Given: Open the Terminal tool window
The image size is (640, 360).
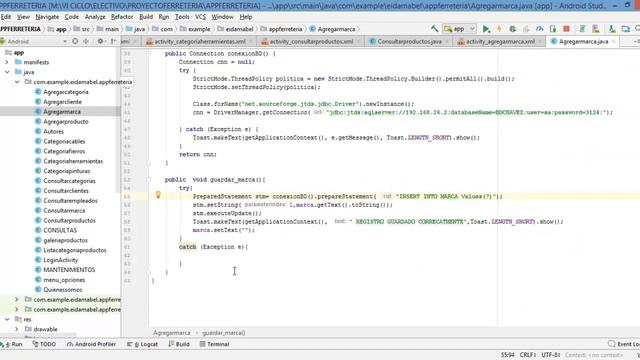Looking at the screenshot, I should click(x=214, y=344).
